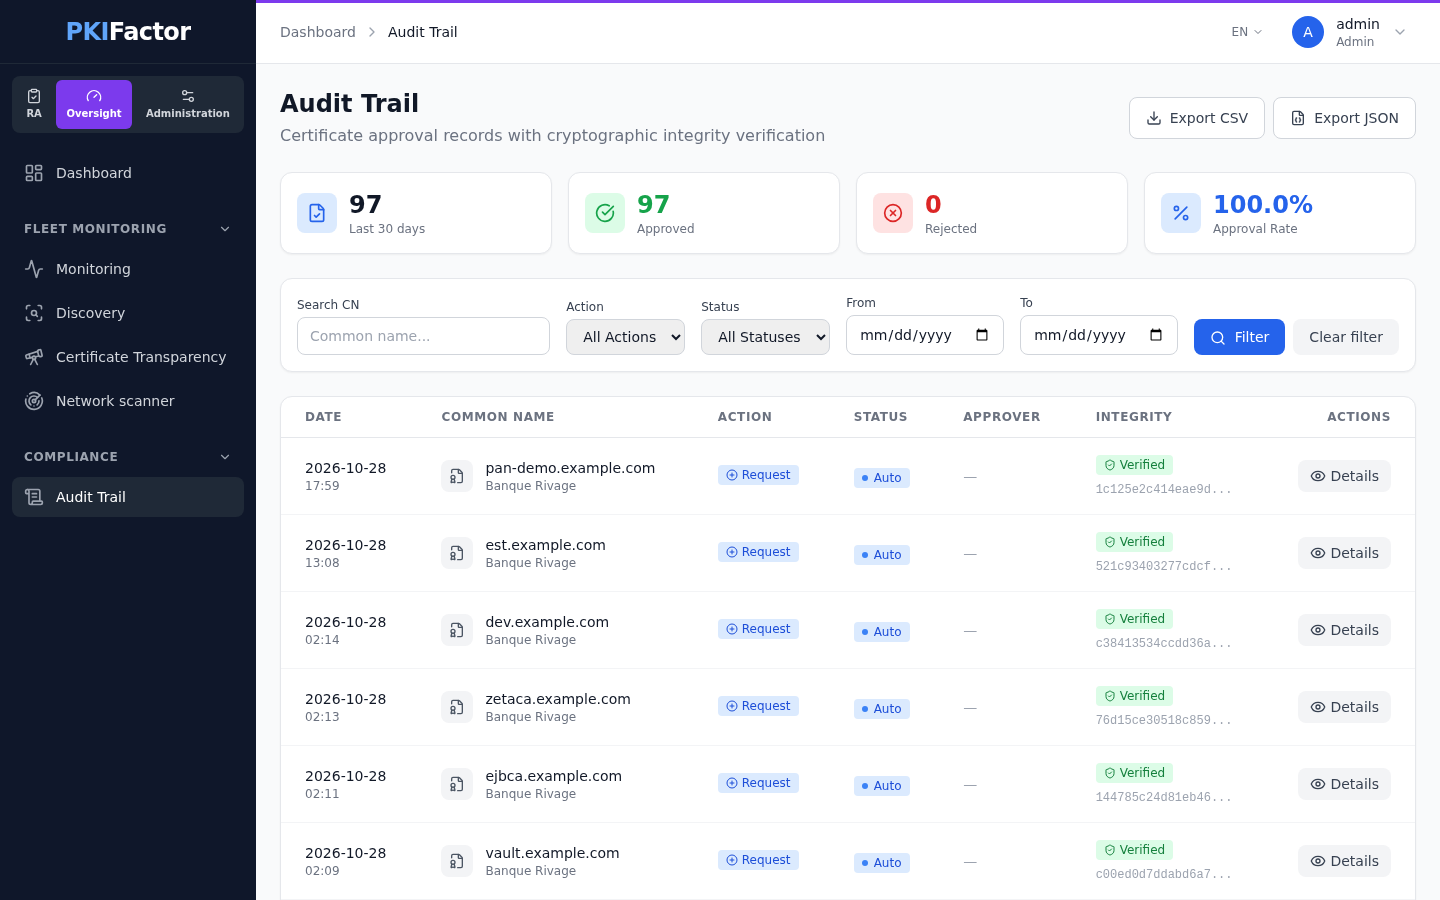Click Clear filter button
1440x900 pixels.
pos(1346,337)
